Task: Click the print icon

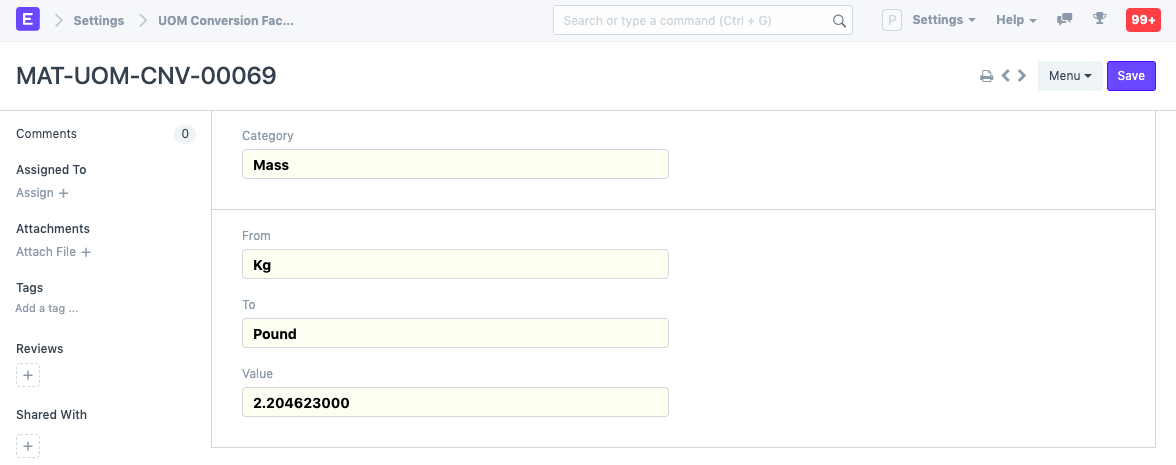Action: point(986,76)
